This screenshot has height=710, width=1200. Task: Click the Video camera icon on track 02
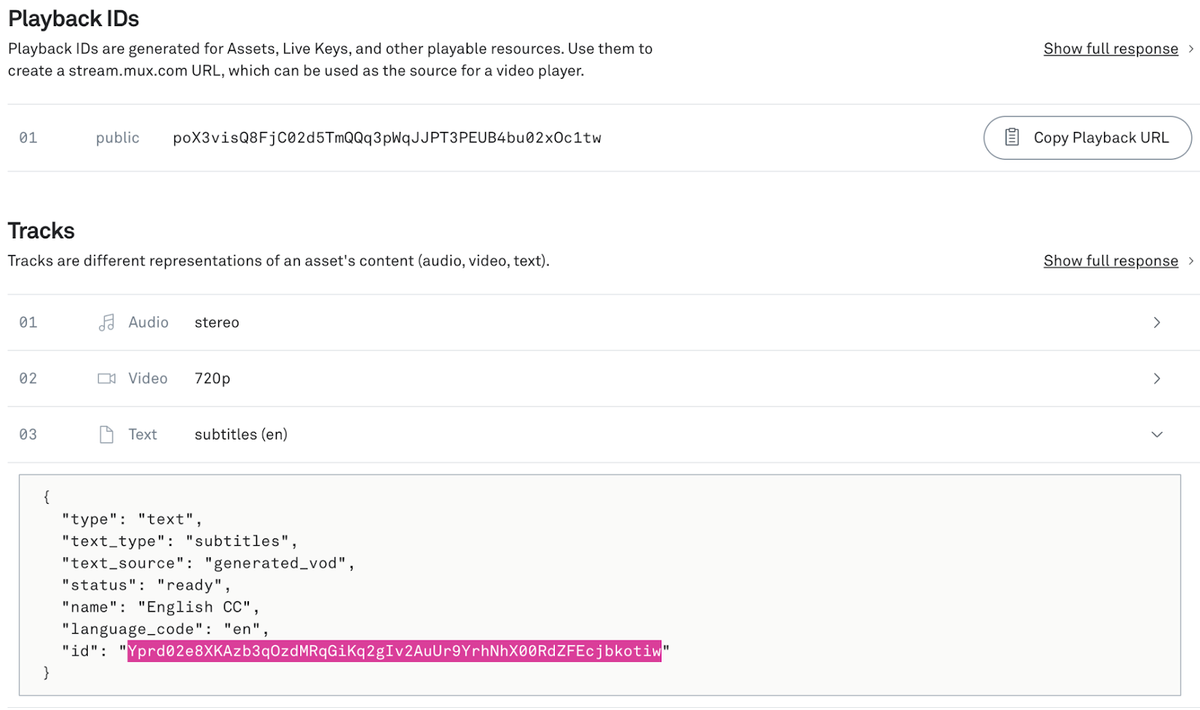click(106, 378)
